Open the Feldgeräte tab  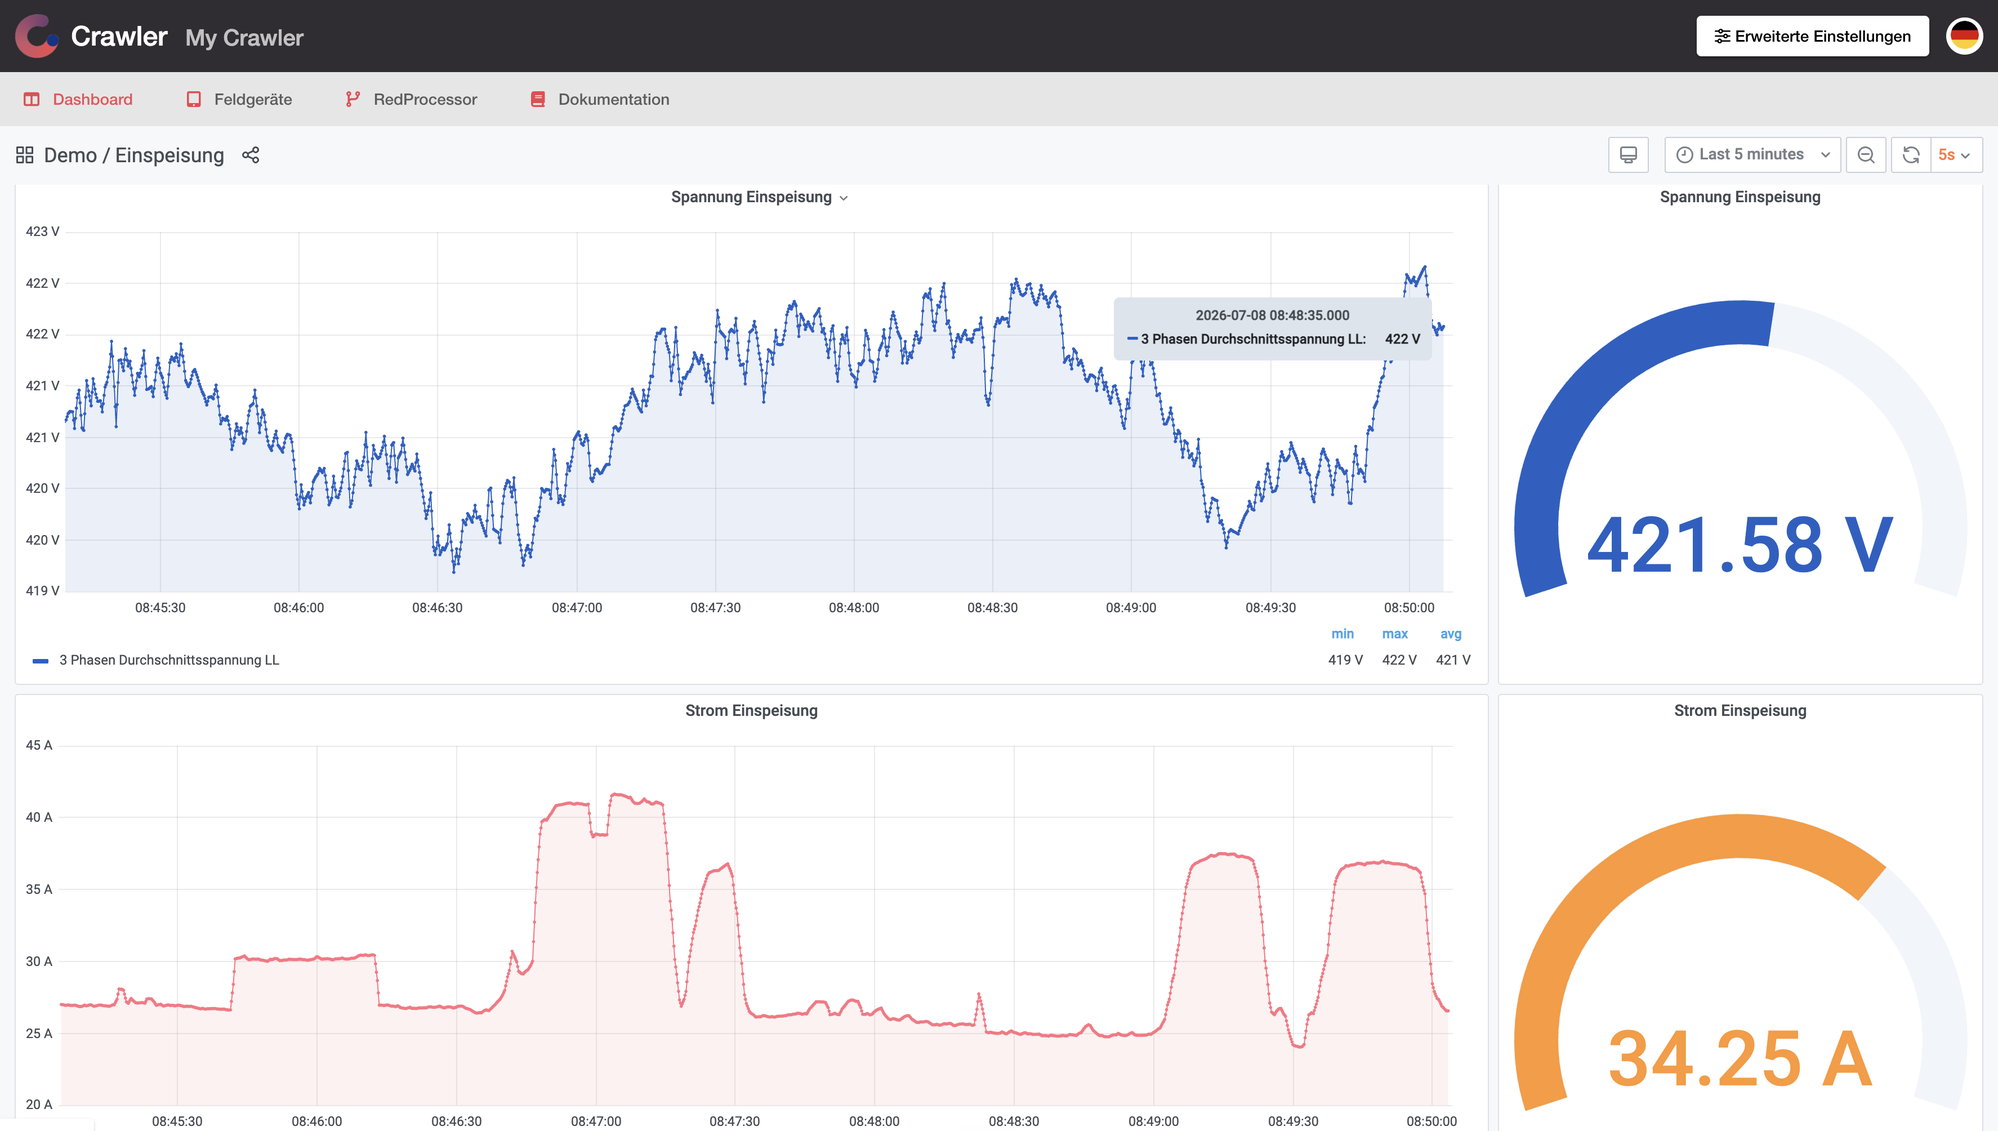[x=239, y=99]
